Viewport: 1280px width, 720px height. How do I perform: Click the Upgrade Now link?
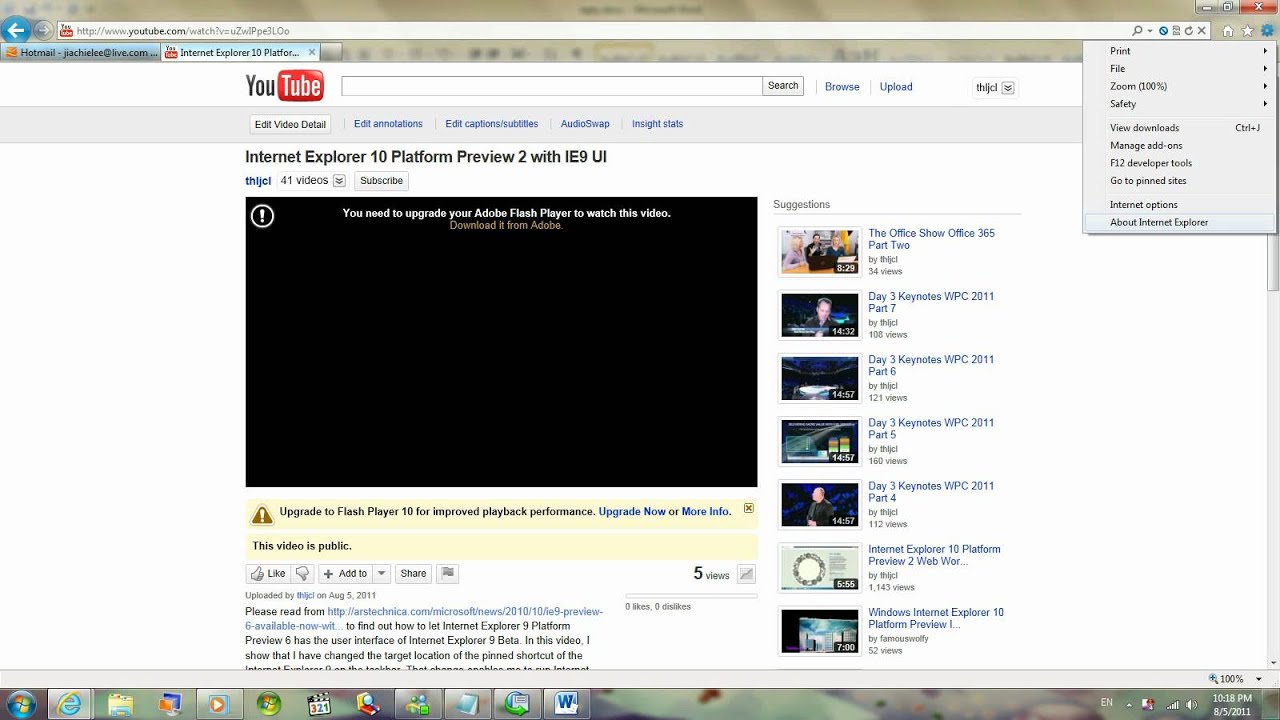632,512
